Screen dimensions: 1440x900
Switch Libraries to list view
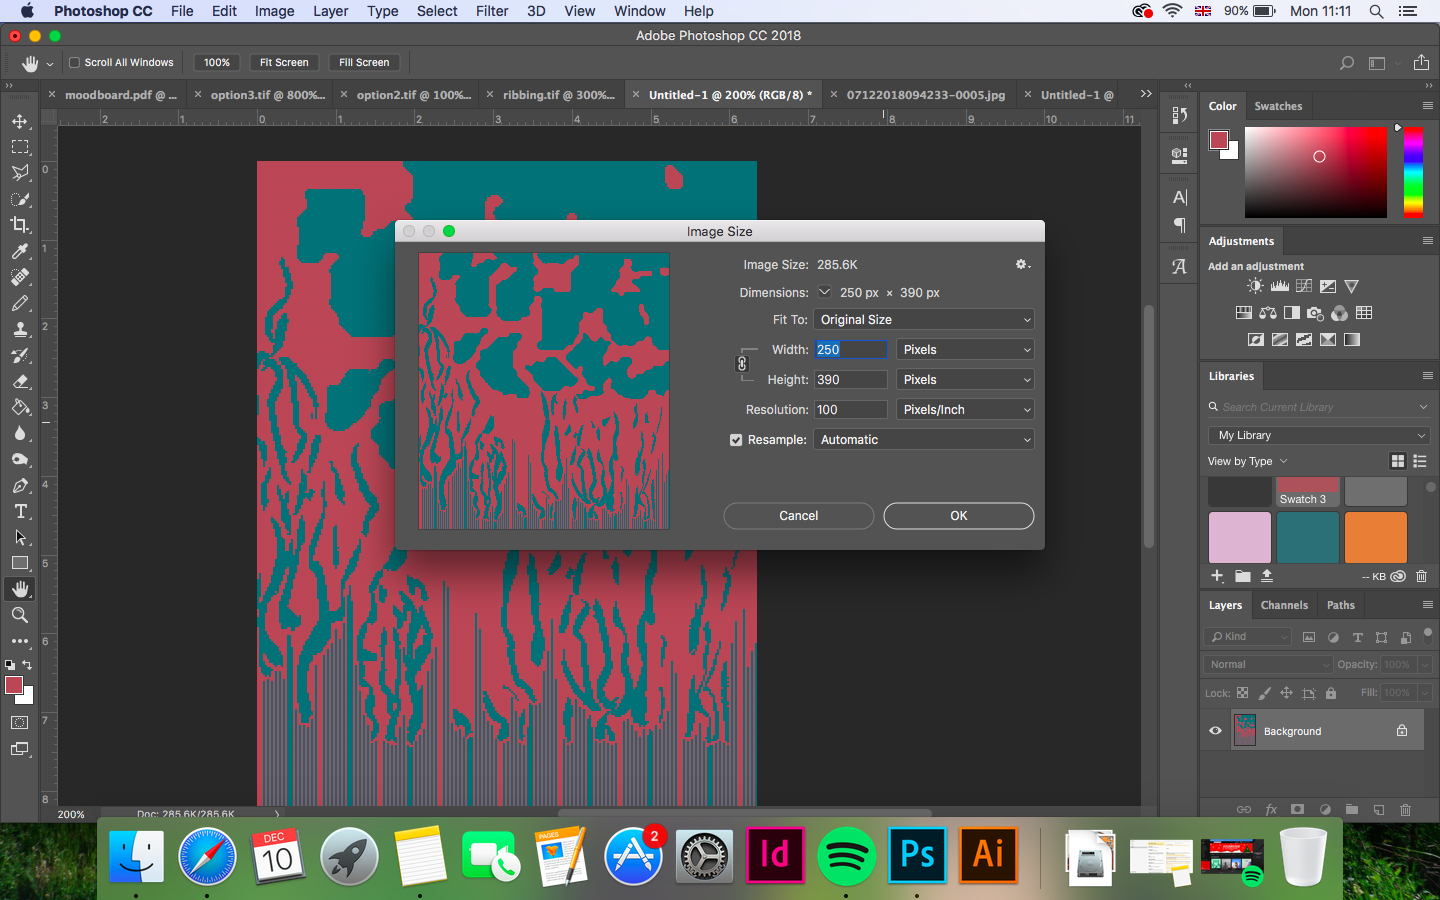click(x=1420, y=461)
